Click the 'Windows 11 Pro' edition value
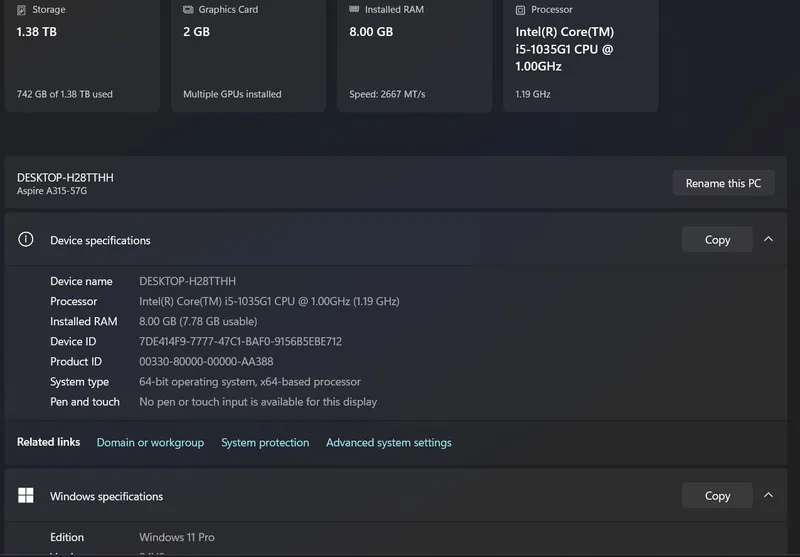The image size is (800, 557). point(177,538)
